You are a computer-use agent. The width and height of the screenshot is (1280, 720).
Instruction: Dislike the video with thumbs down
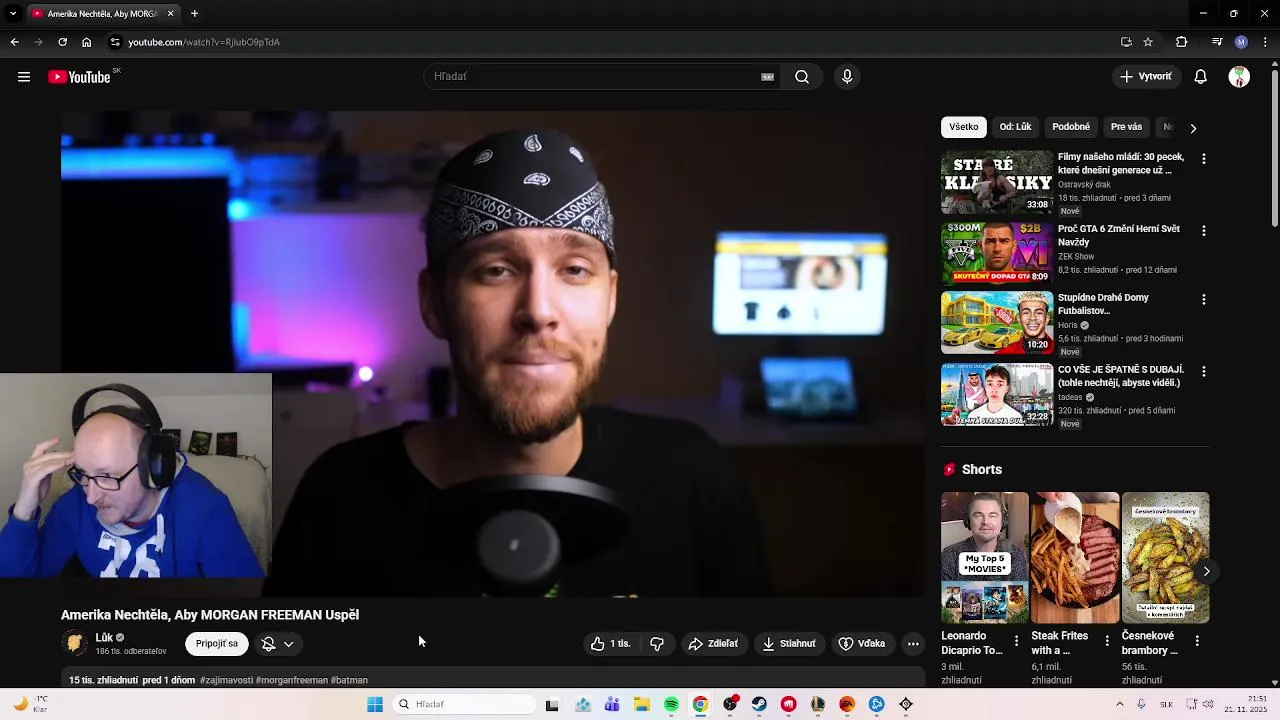pyautogui.click(x=657, y=644)
